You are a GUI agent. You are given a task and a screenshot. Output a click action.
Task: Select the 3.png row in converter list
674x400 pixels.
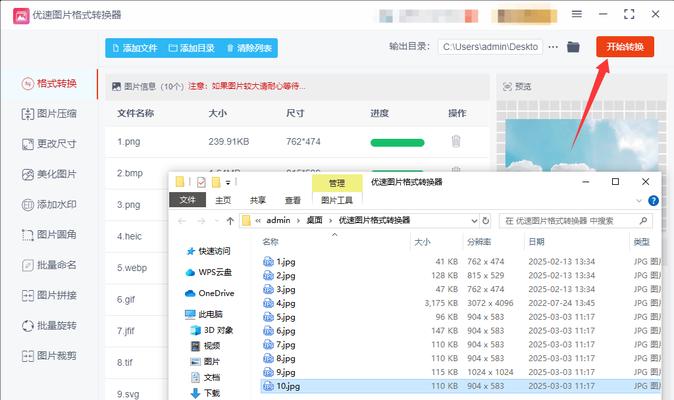(137, 205)
